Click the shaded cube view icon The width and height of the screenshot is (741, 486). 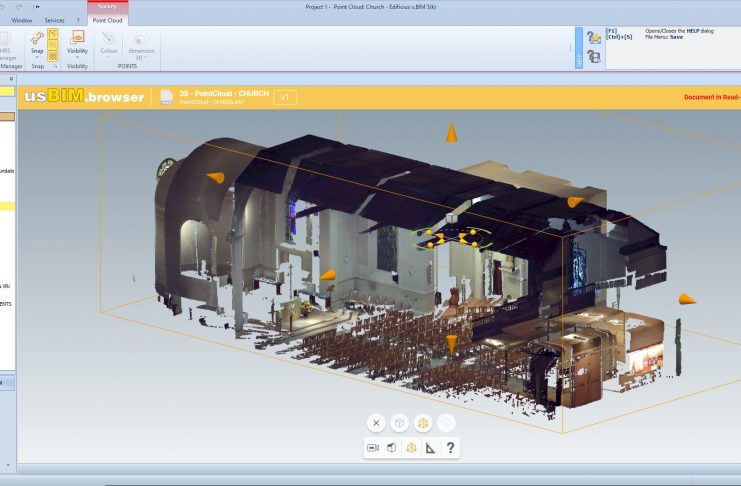pos(391,448)
